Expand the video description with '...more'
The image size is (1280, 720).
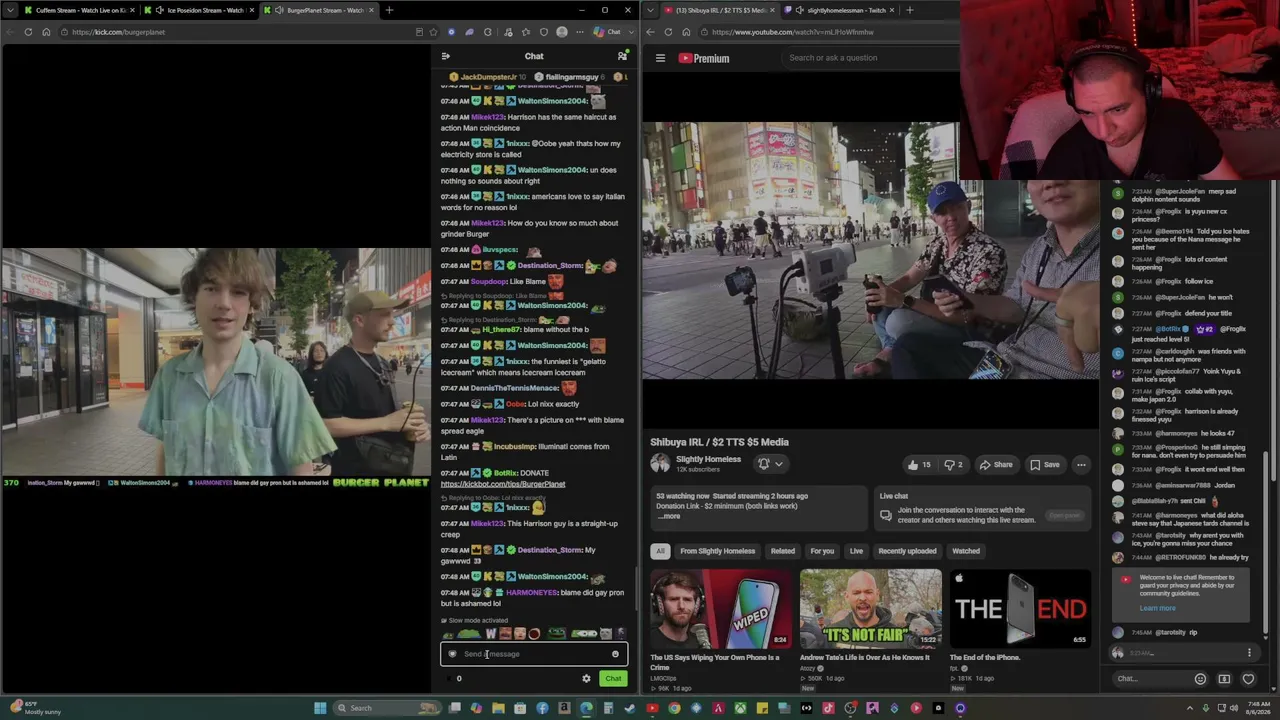669,516
